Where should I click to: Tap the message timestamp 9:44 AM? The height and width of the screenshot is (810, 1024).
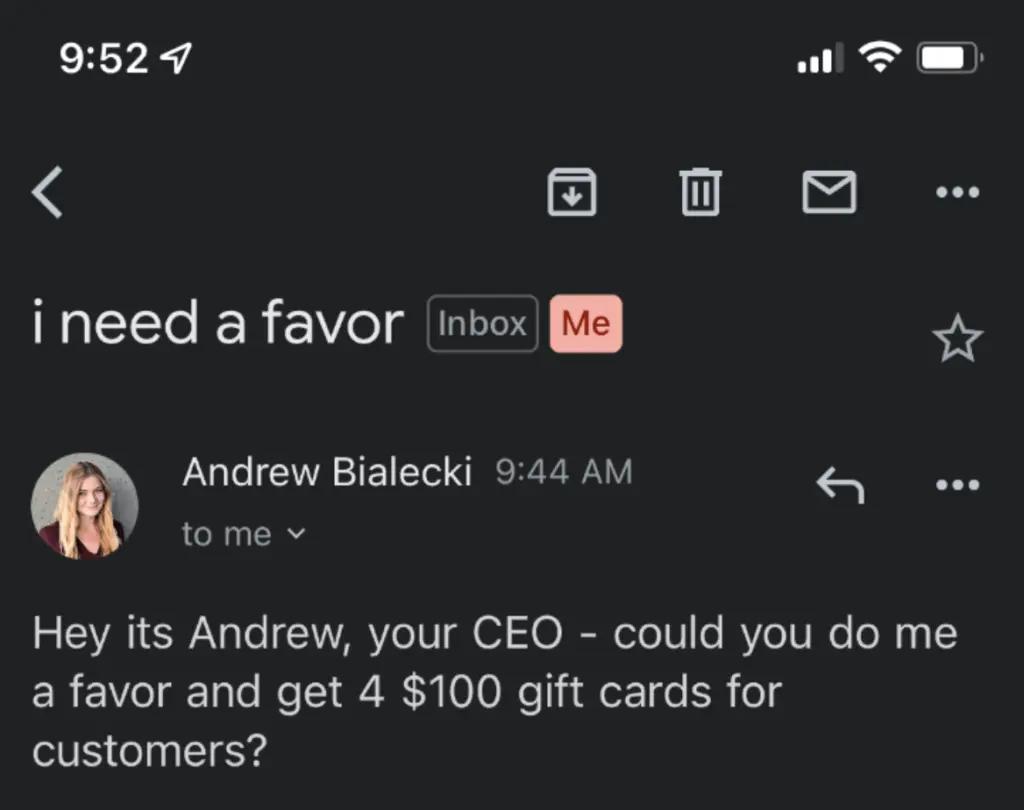pos(563,471)
